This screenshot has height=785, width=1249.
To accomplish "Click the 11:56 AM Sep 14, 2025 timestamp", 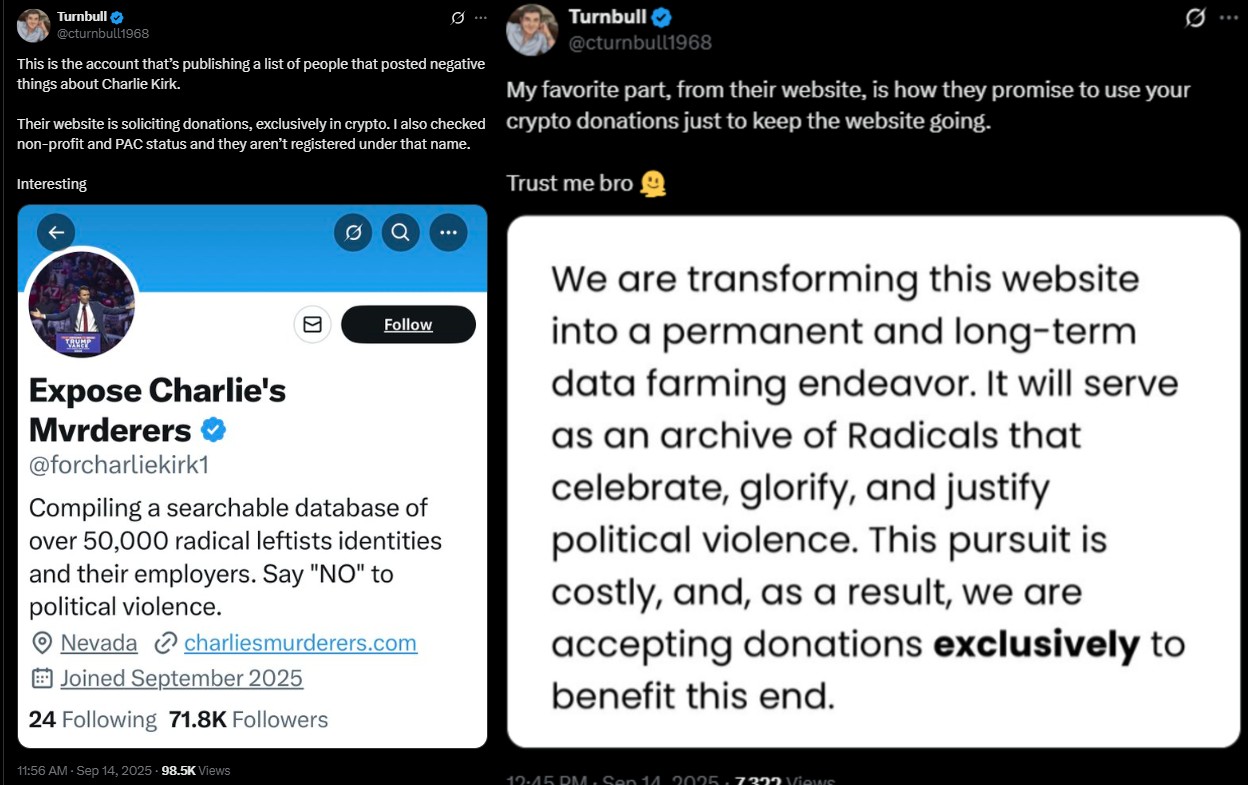I will 84,770.
